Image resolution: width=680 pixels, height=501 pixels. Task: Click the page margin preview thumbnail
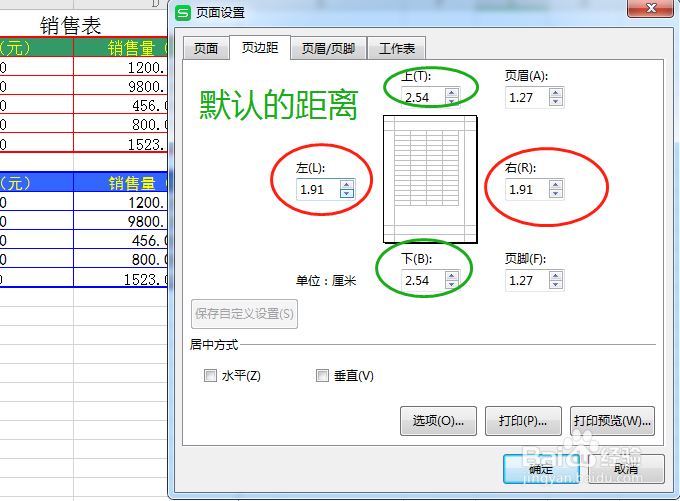coord(430,179)
